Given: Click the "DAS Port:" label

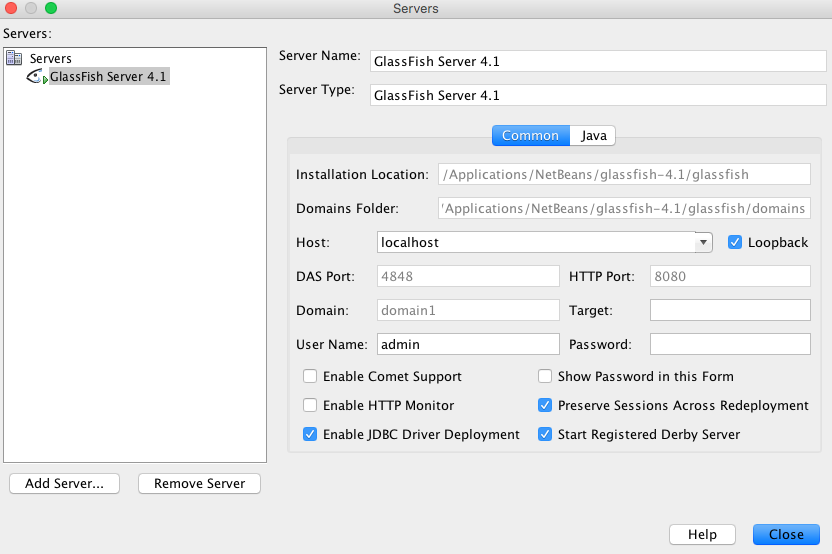Looking at the screenshot, I should pyautogui.click(x=325, y=276).
